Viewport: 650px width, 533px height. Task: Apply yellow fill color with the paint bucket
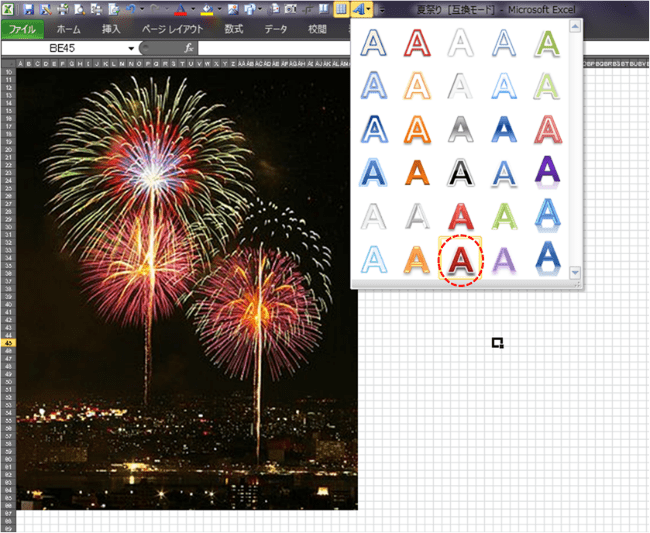pos(207,9)
